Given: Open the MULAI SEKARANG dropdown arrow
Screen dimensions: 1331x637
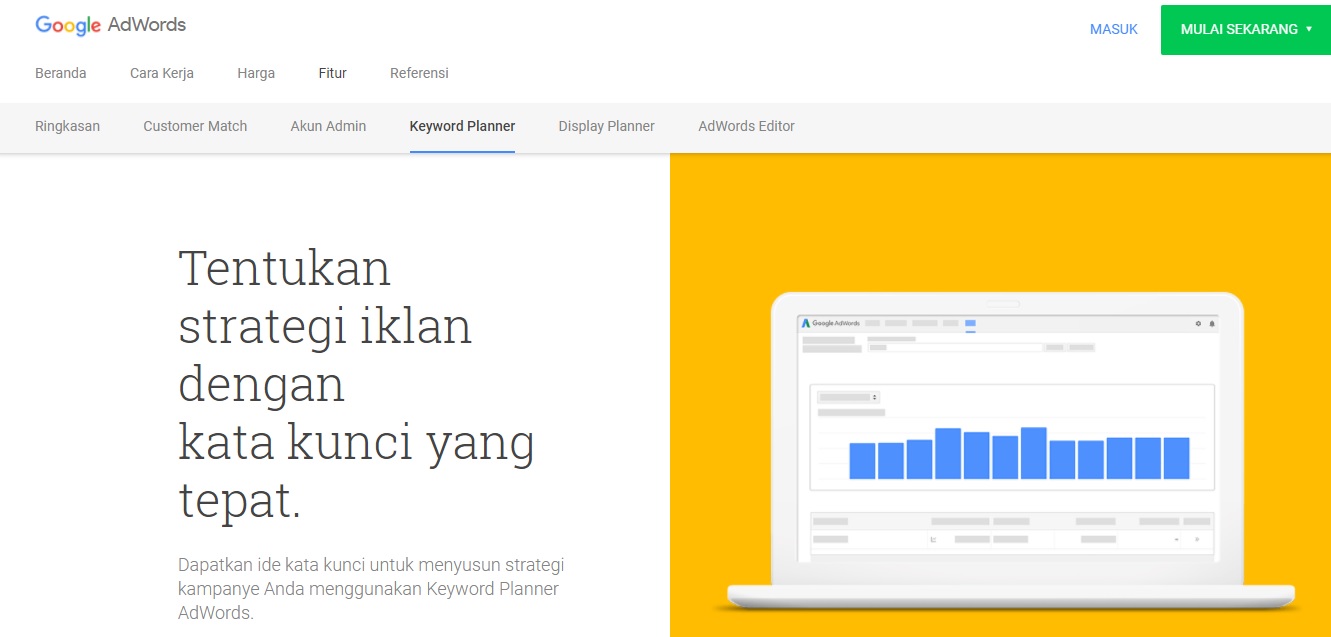Looking at the screenshot, I should pos(1308,29).
